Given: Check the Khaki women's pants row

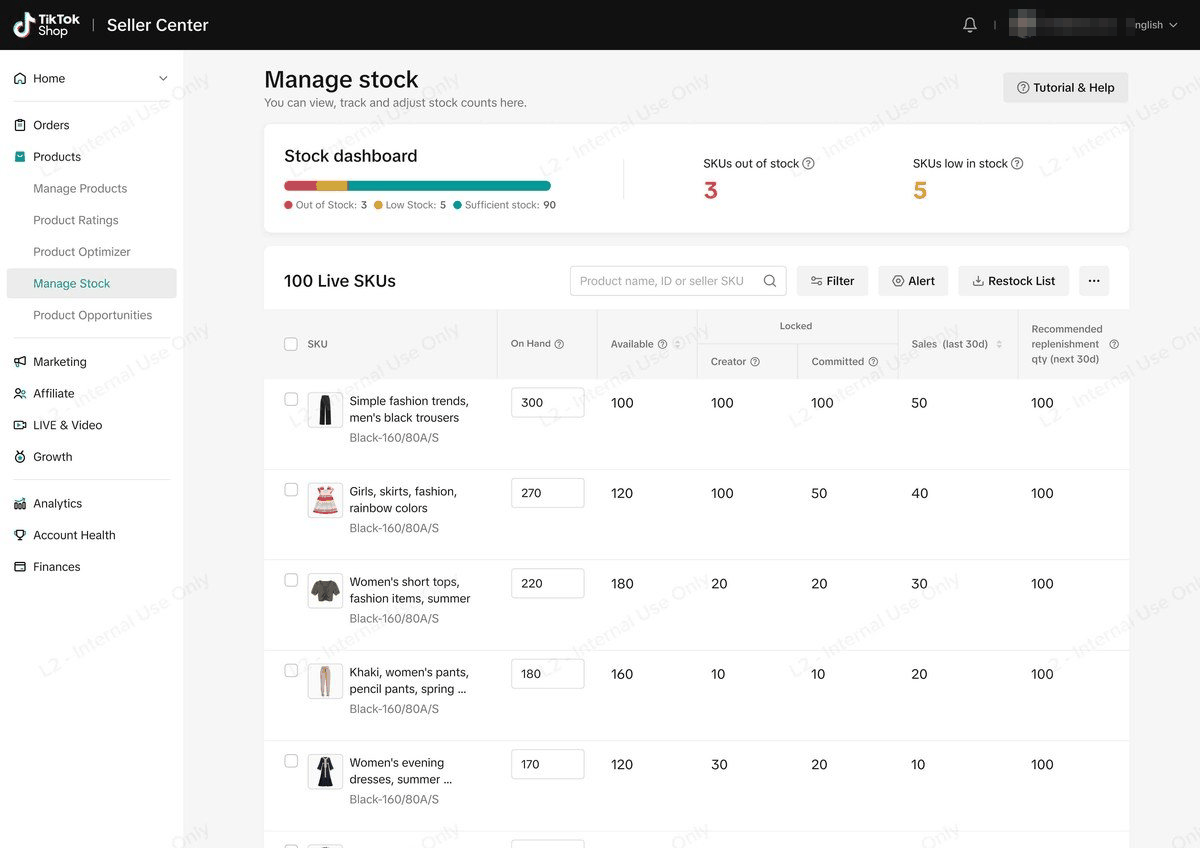Looking at the screenshot, I should tap(291, 670).
